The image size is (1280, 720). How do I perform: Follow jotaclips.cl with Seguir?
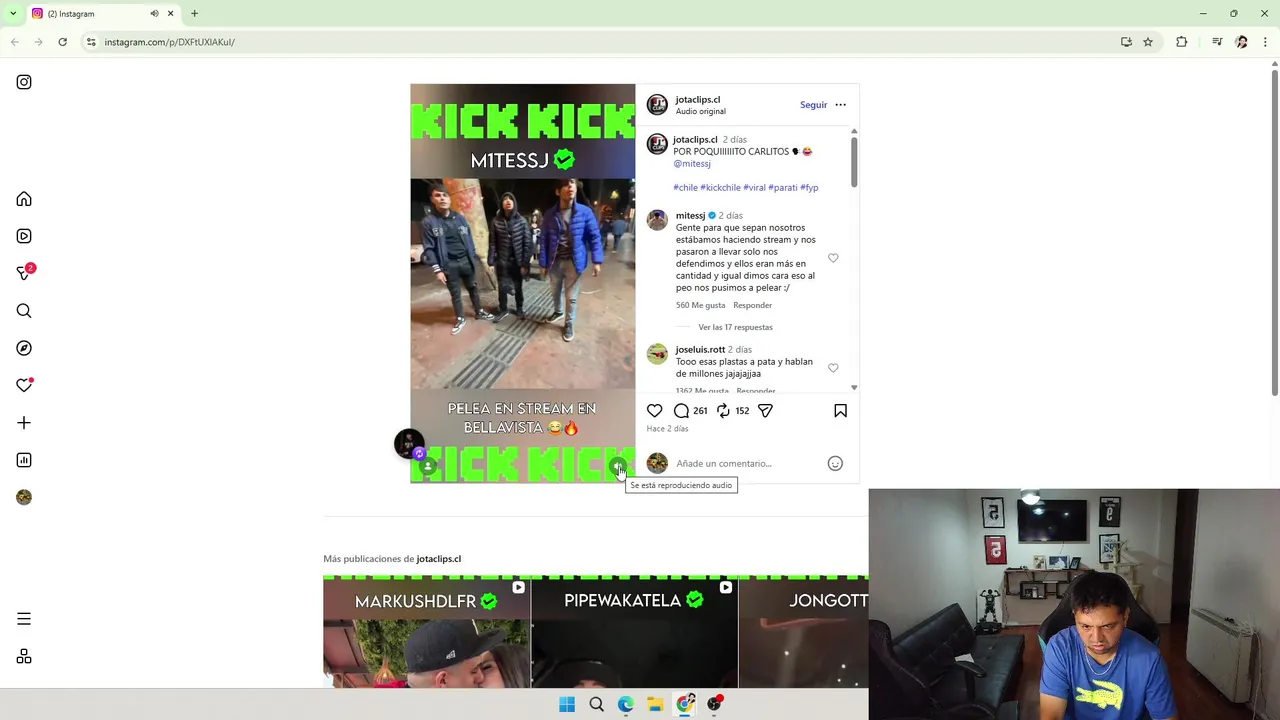click(x=813, y=105)
